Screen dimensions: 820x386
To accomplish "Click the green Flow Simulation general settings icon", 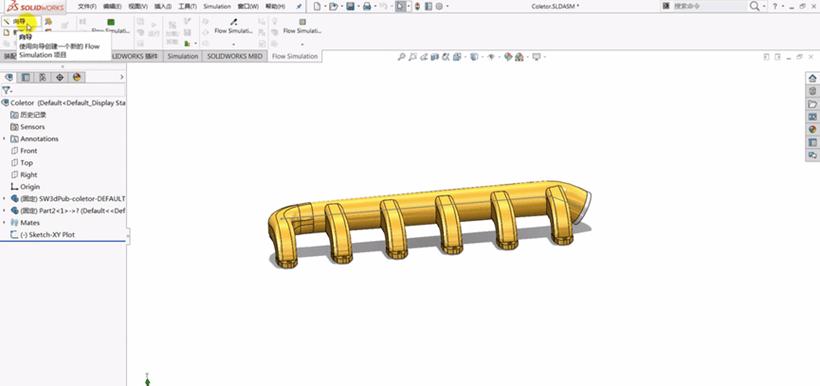I will (x=110, y=22).
